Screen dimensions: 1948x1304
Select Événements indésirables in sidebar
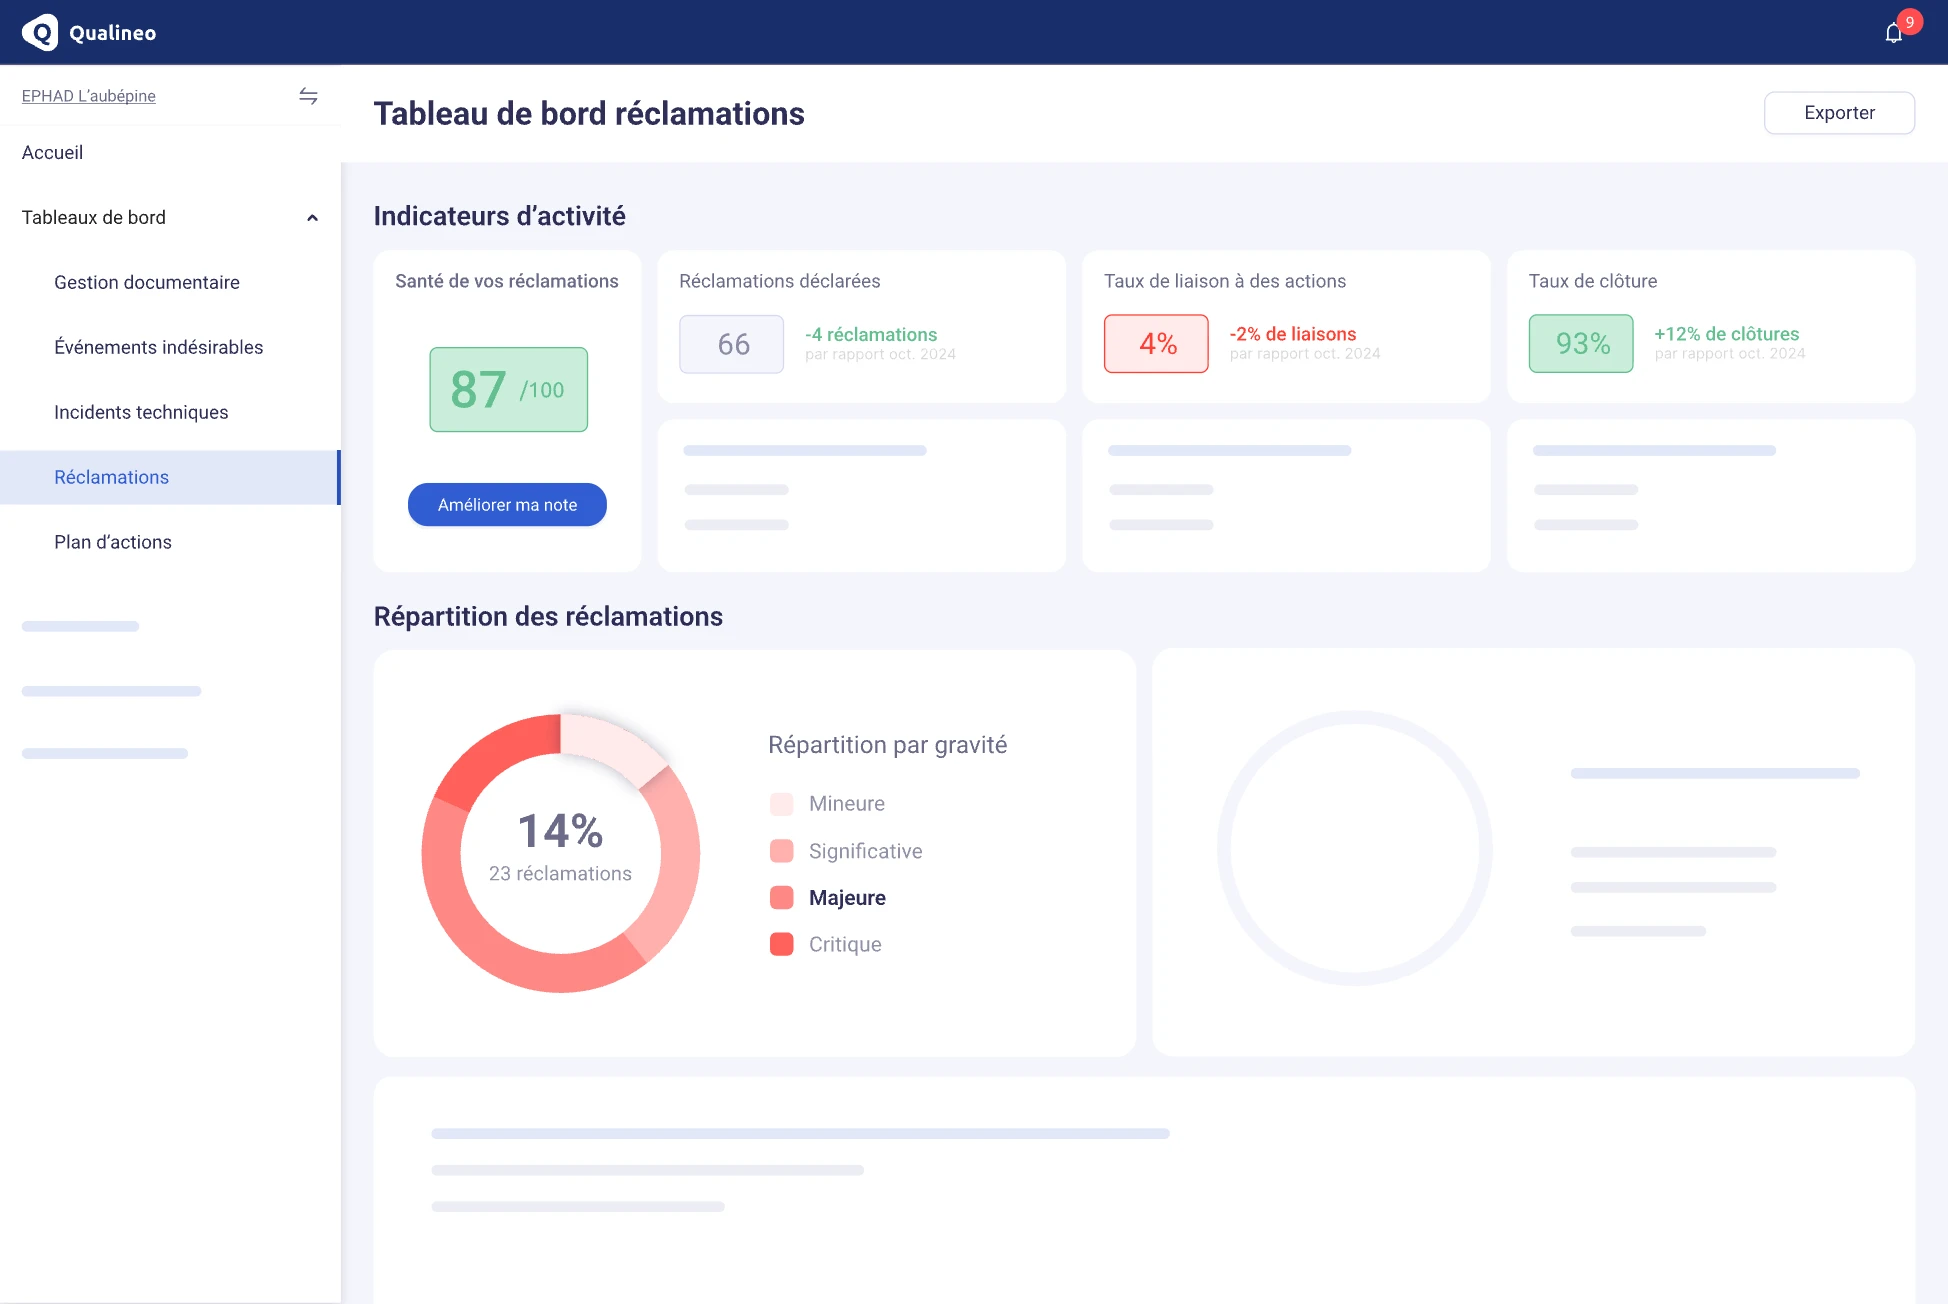click(158, 348)
